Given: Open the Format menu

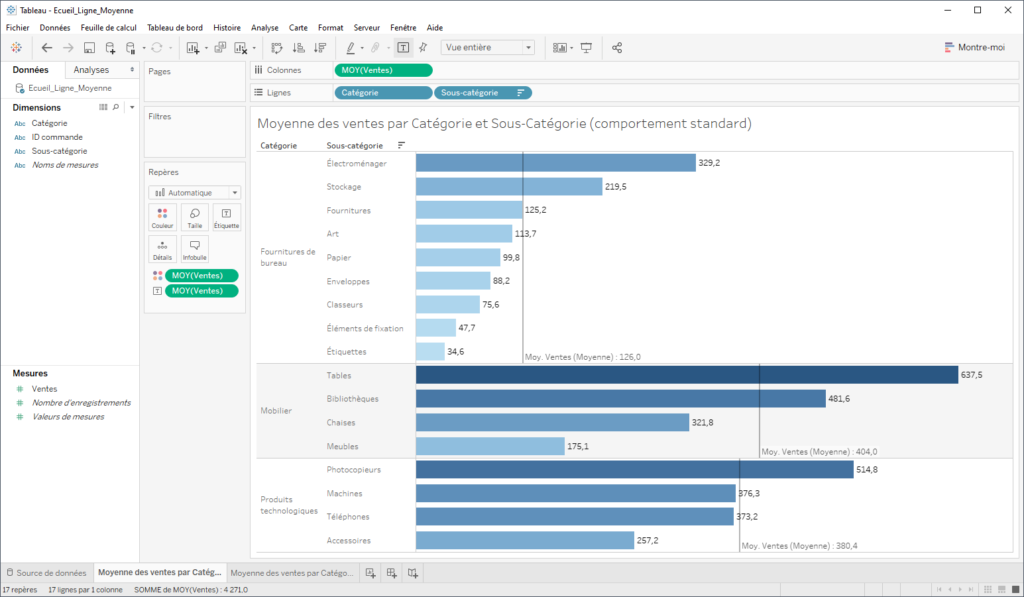Looking at the screenshot, I should 330,27.
